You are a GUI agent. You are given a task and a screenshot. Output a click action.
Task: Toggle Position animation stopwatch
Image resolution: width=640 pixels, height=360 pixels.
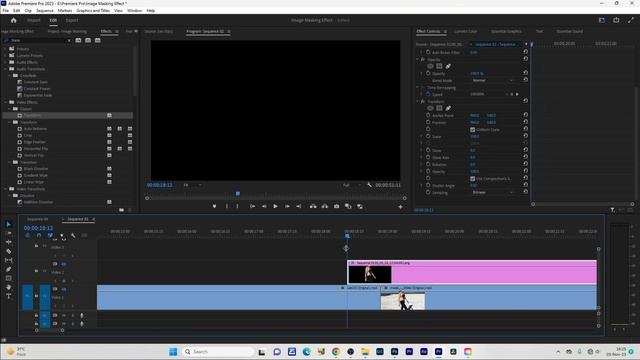(428, 122)
